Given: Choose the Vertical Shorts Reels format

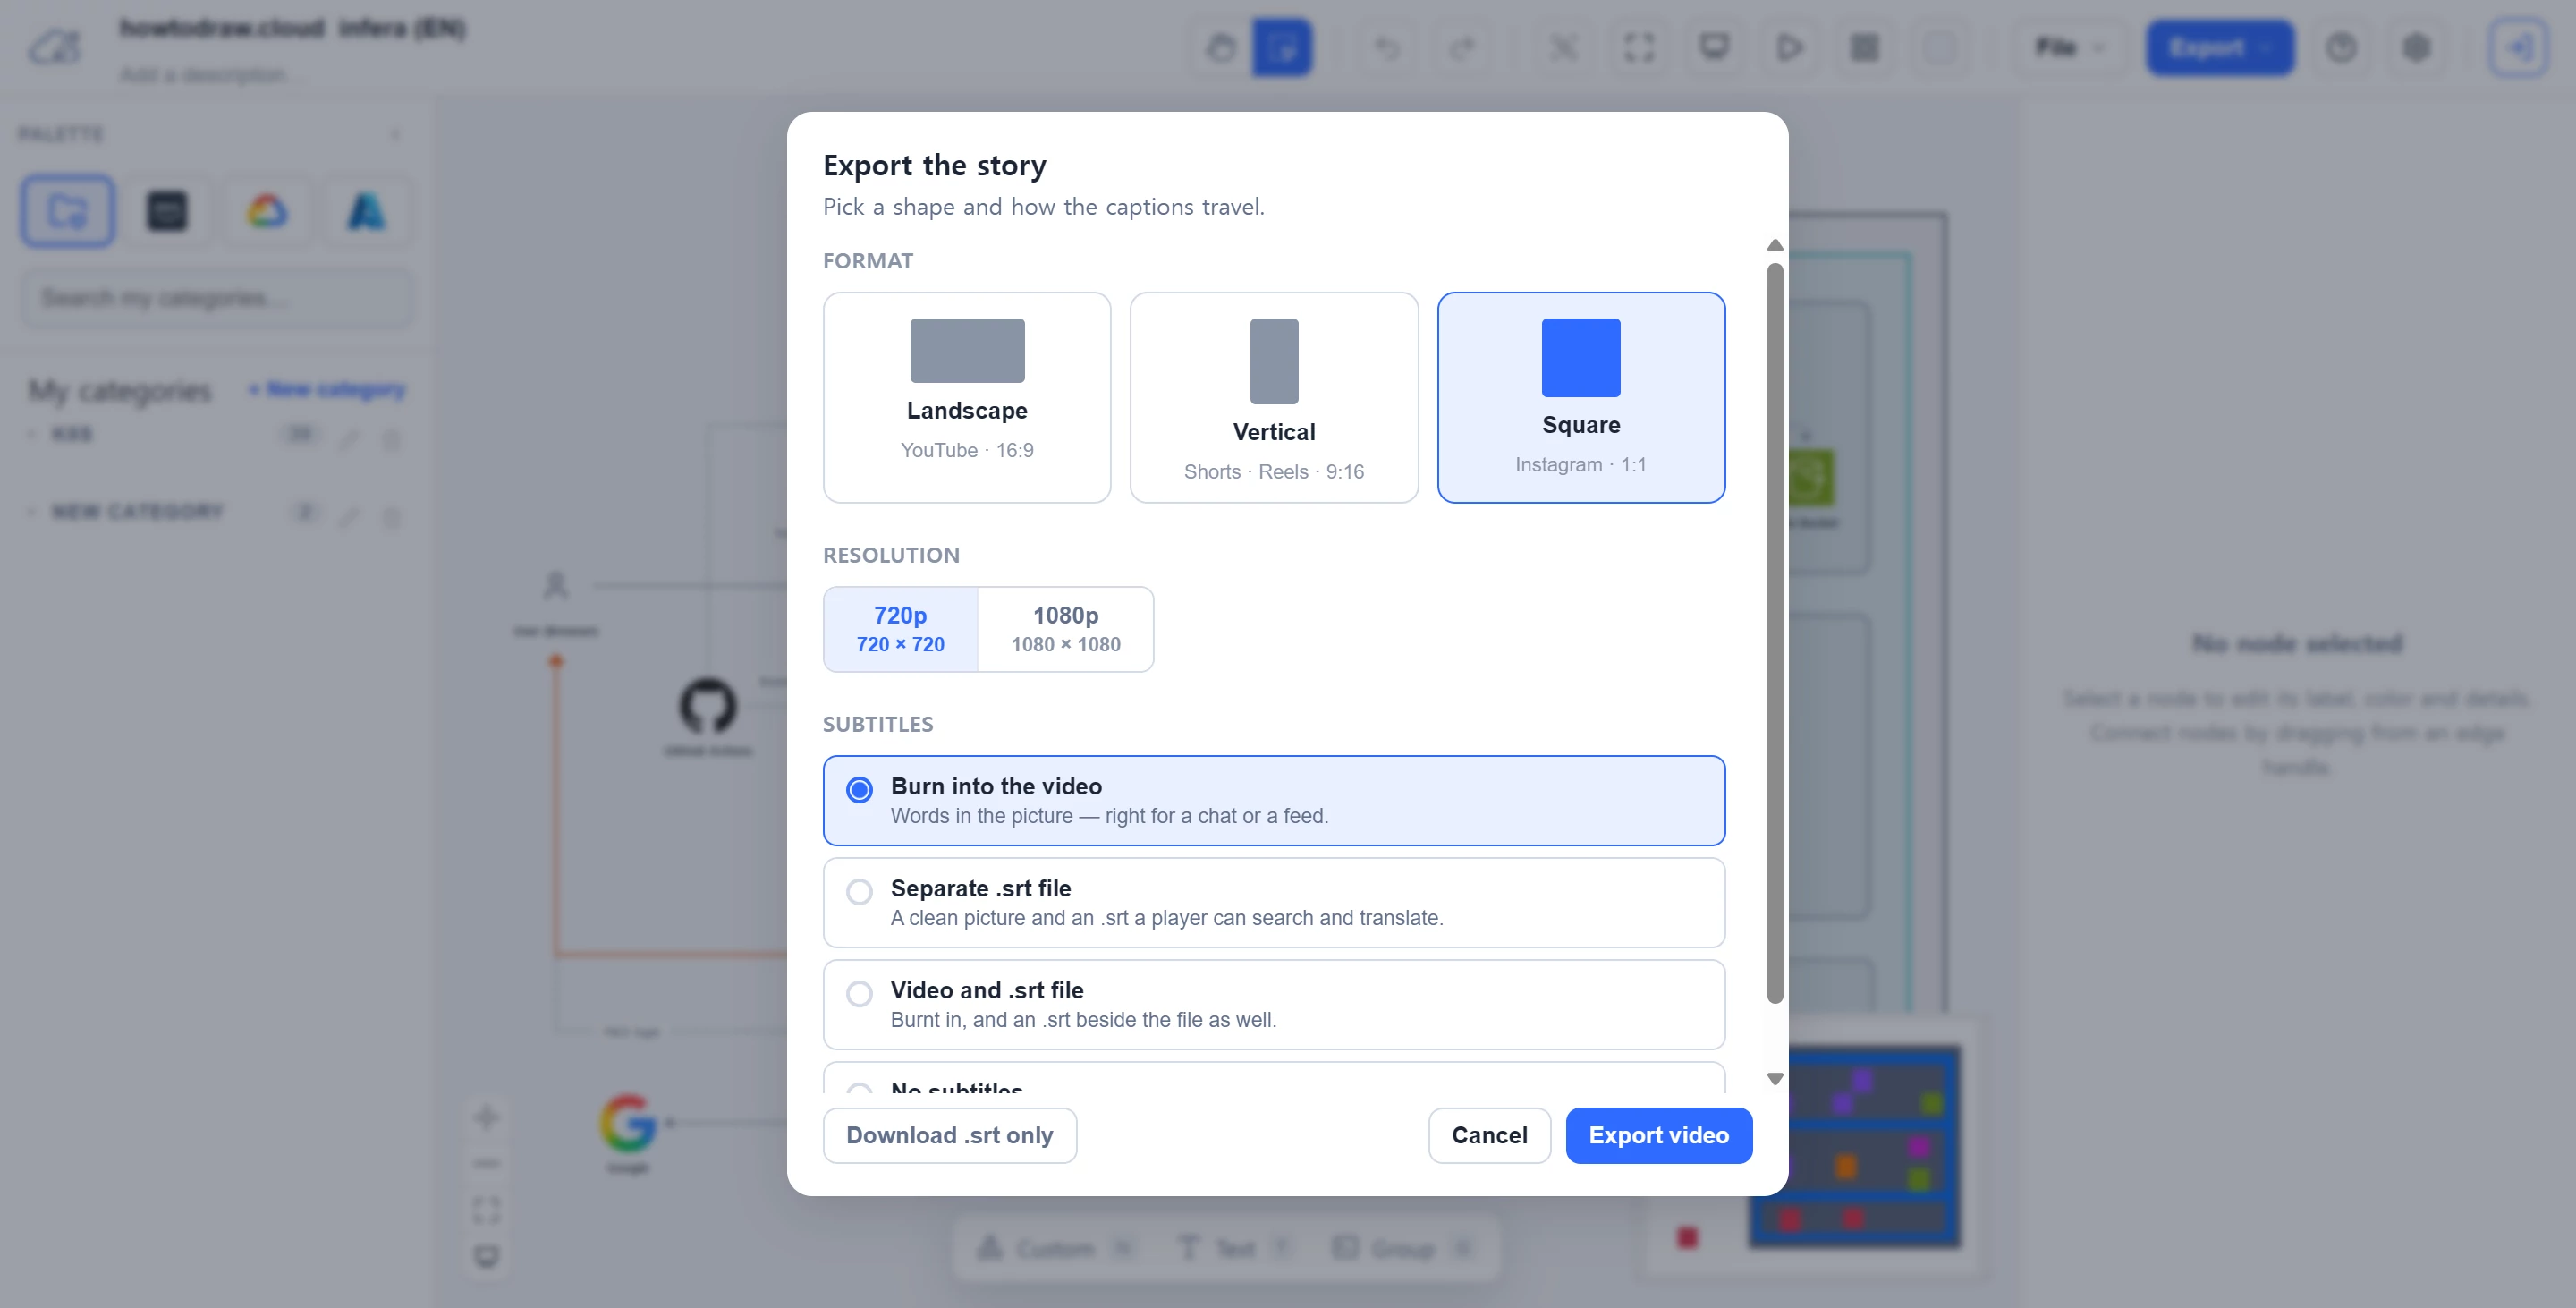Looking at the screenshot, I should click(1273, 397).
